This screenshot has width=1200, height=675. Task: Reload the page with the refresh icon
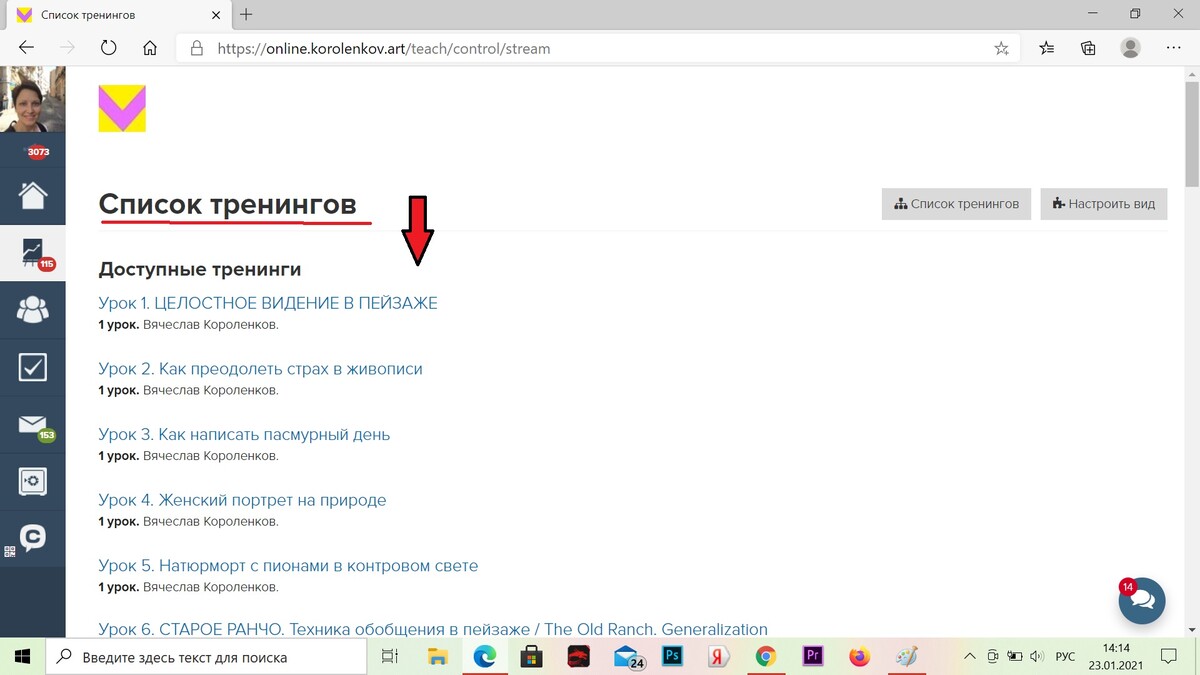click(x=109, y=48)
